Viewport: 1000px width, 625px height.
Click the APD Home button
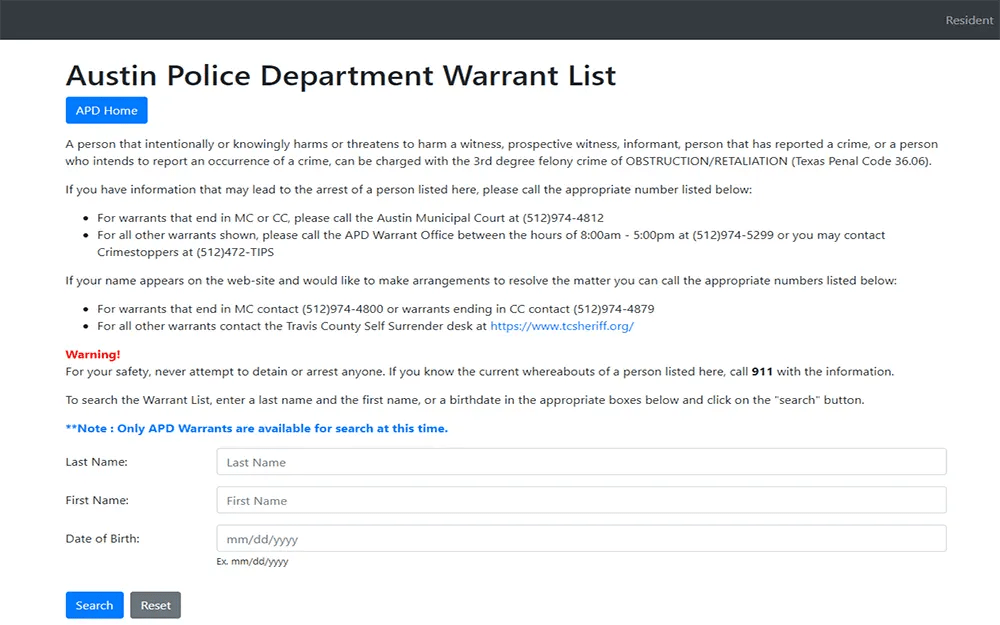pyautogui.click(x=106, y=110)
